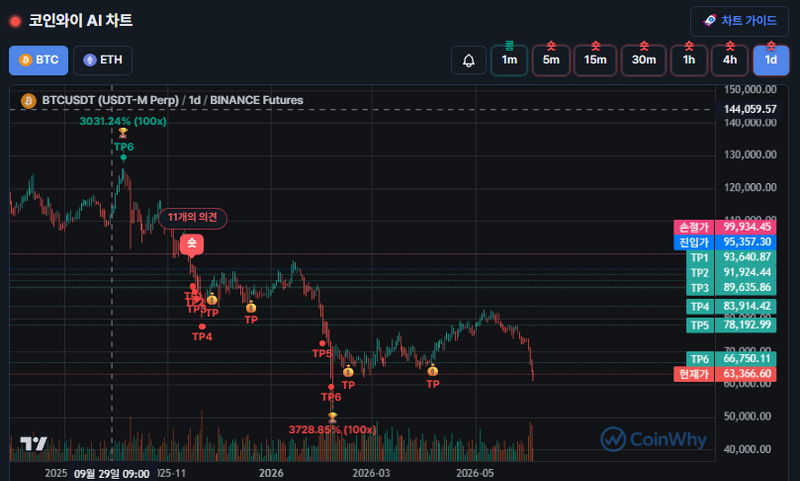800x481 pixels.
Task: Open the 11개의 의견 opinions bubble
Action: coord(193,218)
